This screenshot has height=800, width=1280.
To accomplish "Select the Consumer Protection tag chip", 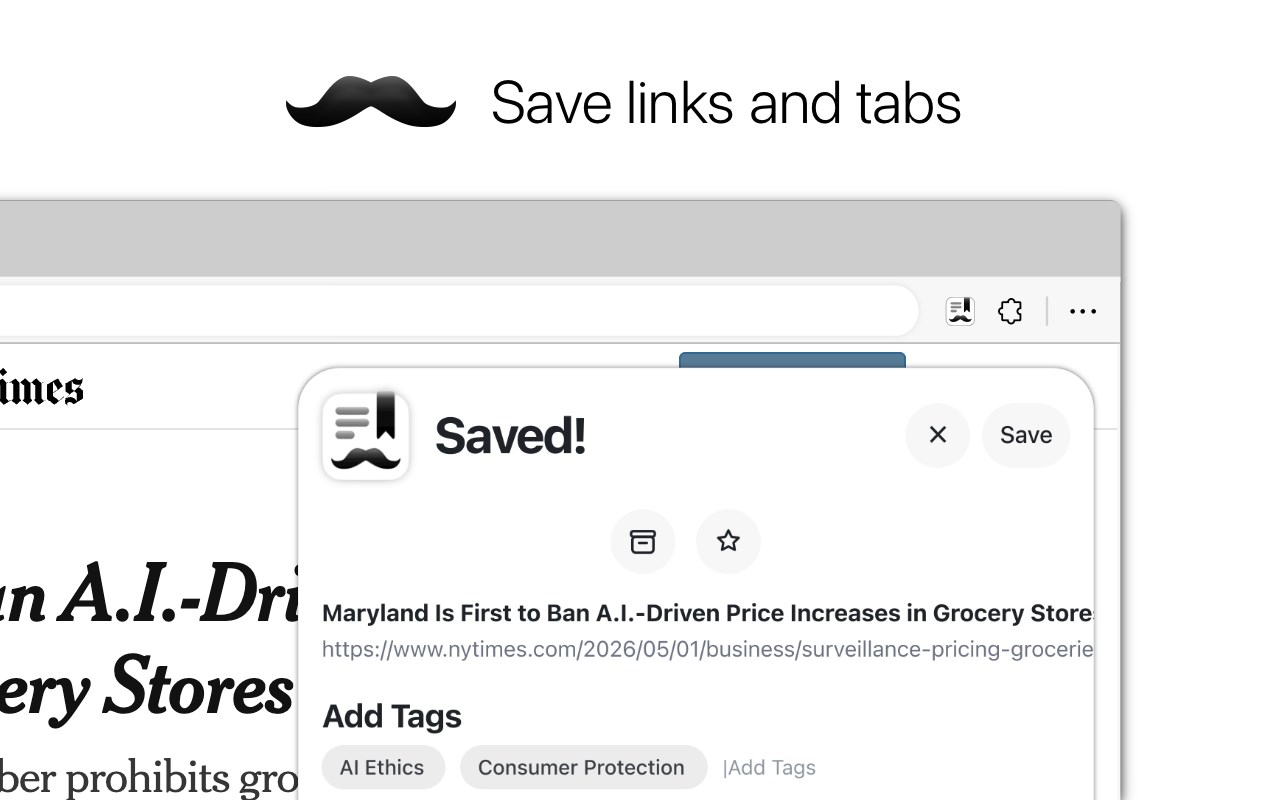I will click(x=582, y=767).
